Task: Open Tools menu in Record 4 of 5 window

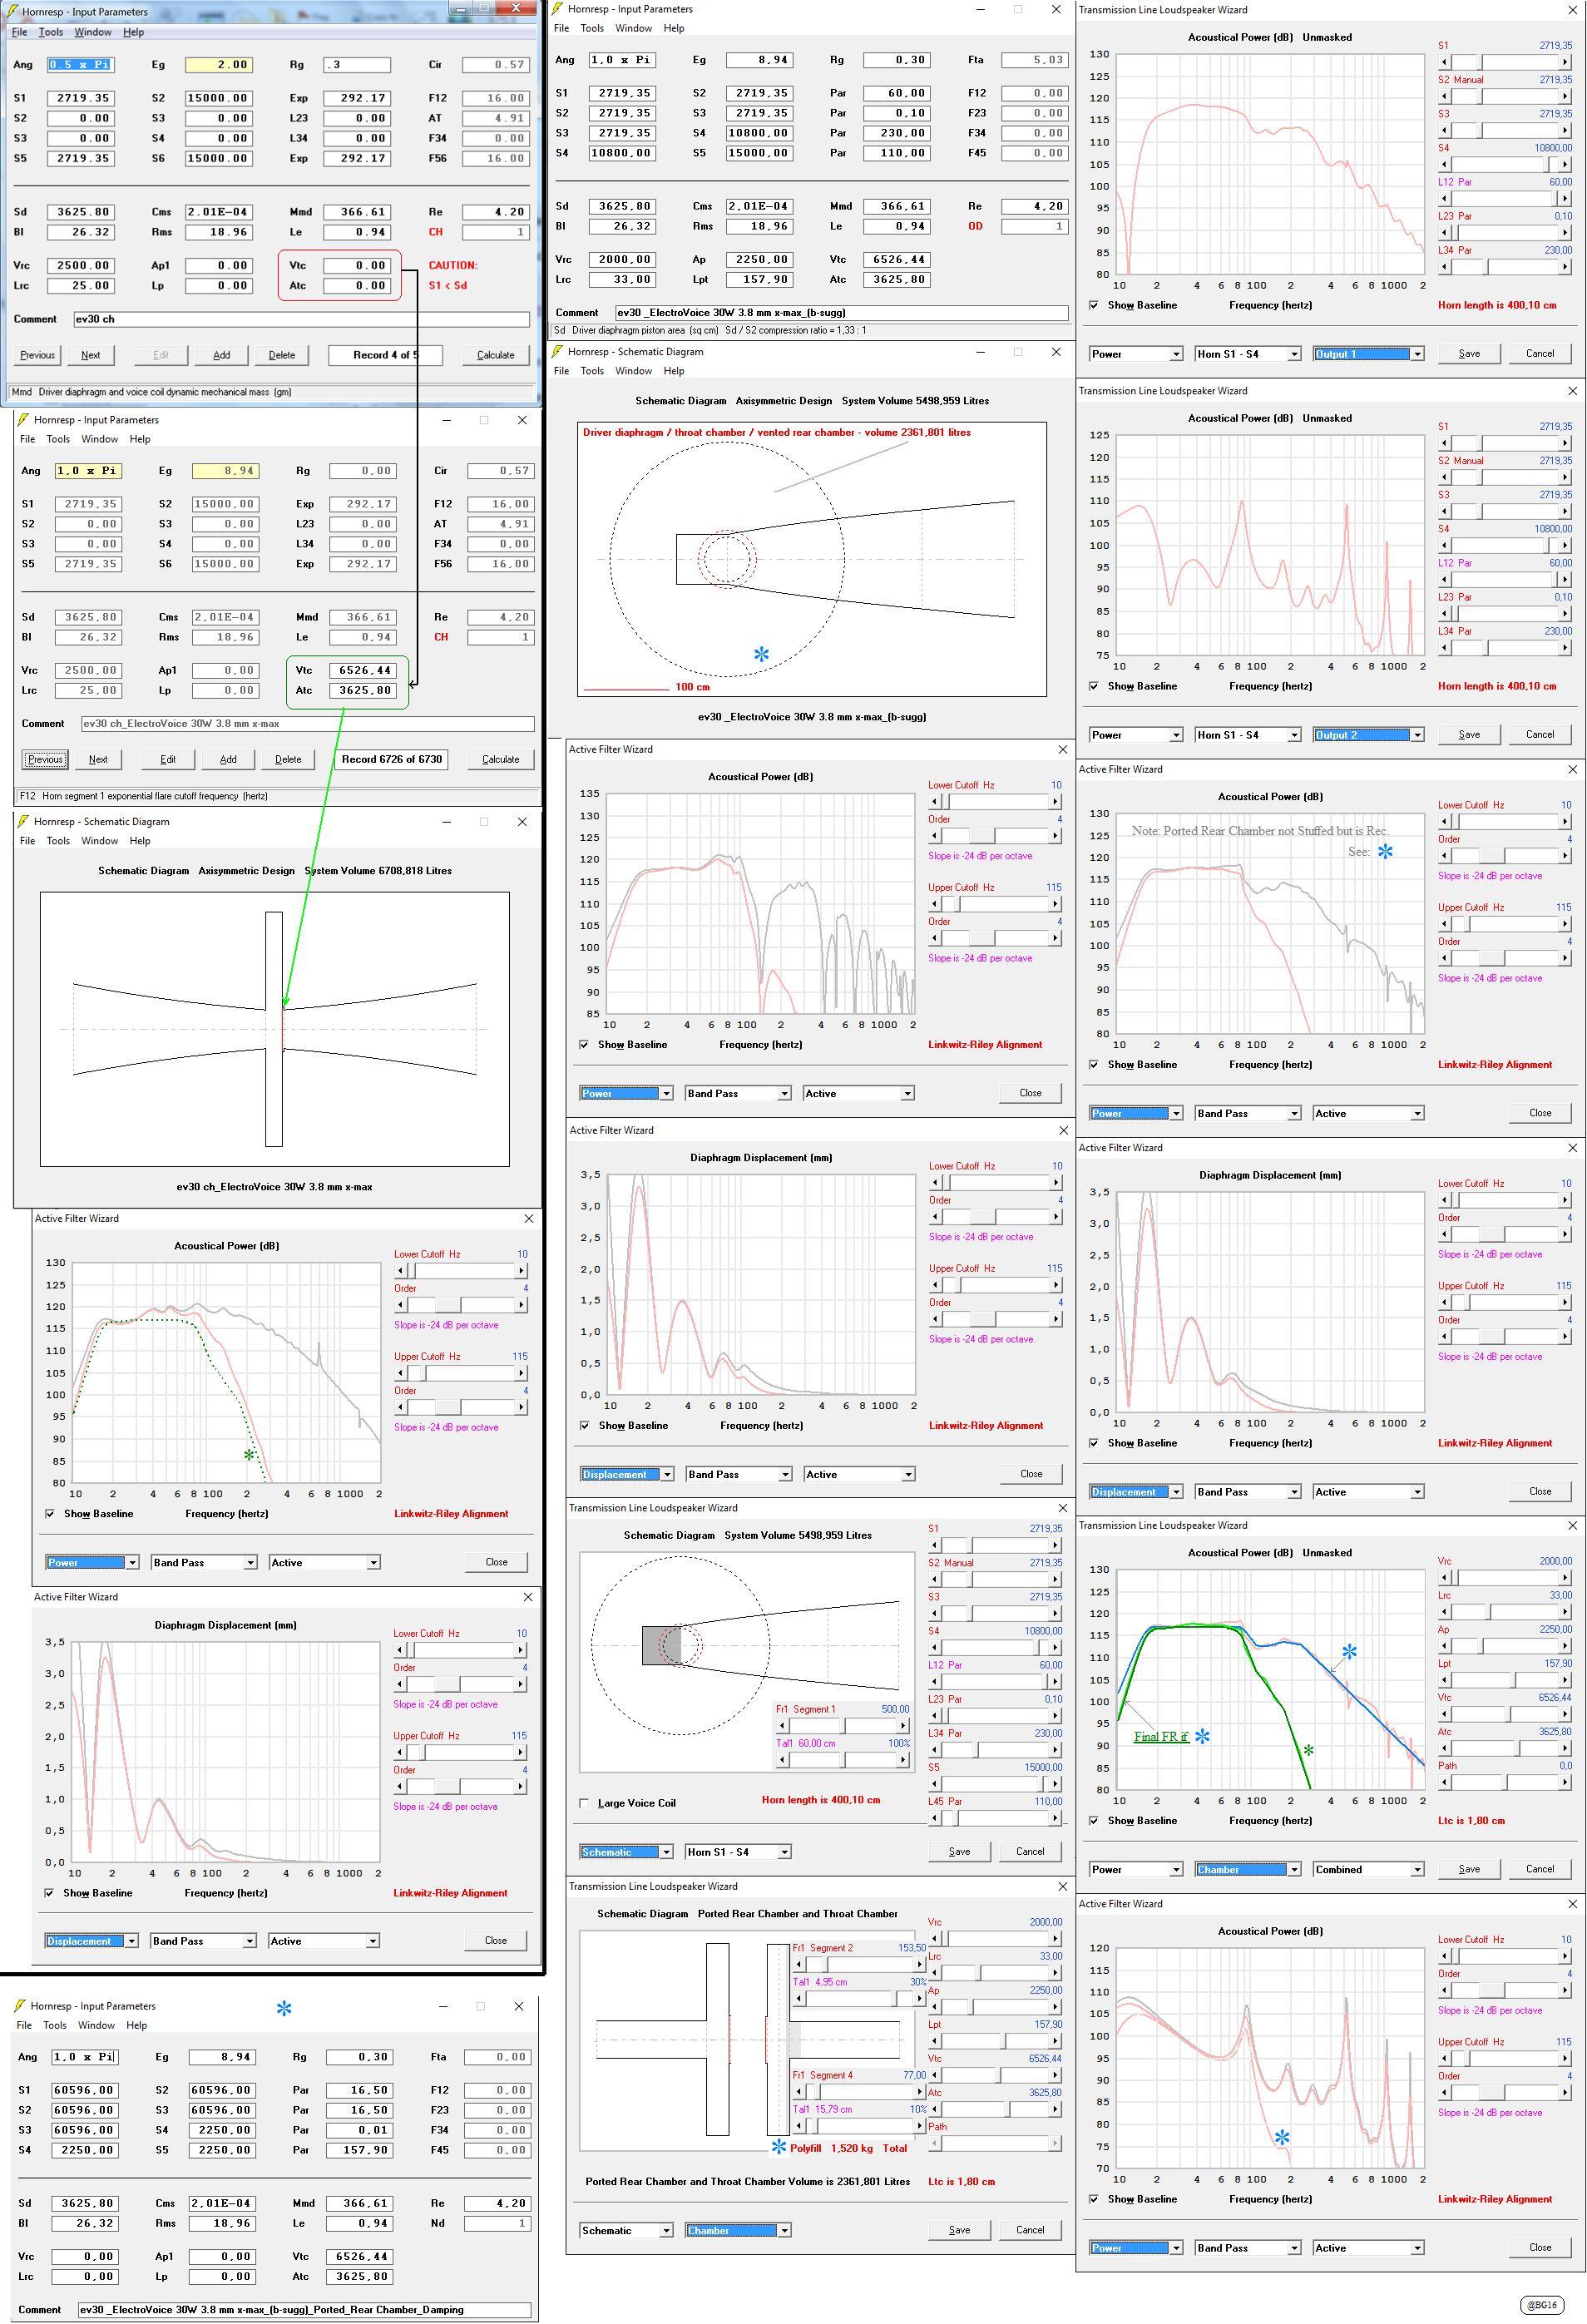Action: pyautogui.click(x=50, y=32)
